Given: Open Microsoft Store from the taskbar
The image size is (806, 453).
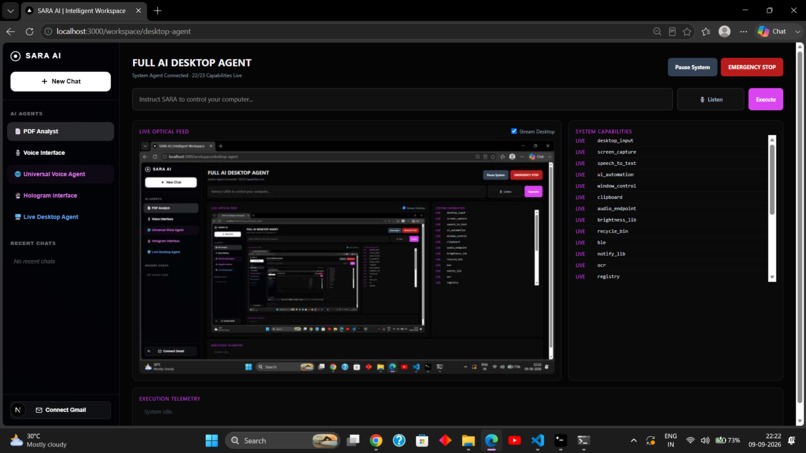Looking at the screenshot, I should [x=422, y=441].
